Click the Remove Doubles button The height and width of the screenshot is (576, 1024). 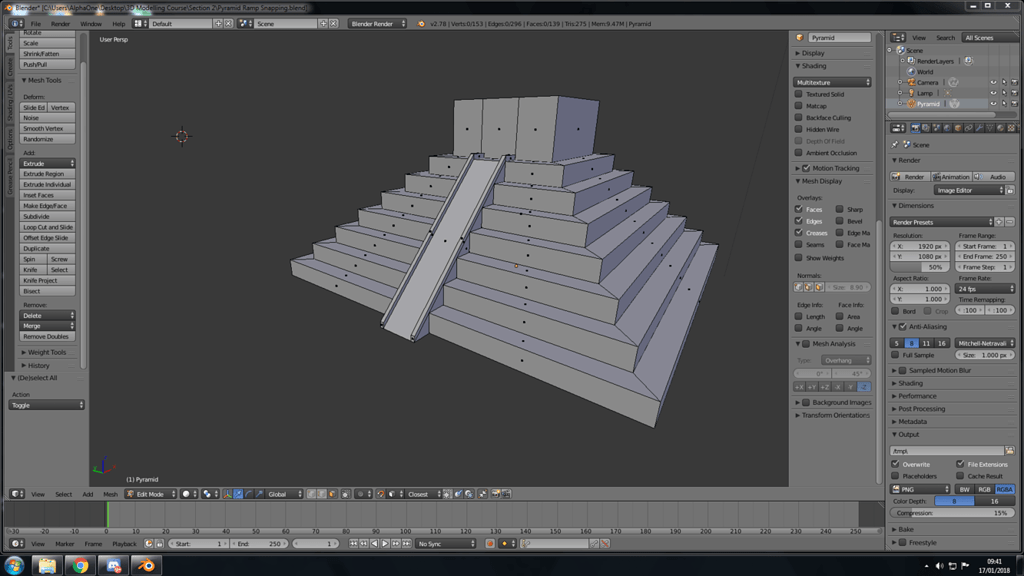tap(46, 336)
